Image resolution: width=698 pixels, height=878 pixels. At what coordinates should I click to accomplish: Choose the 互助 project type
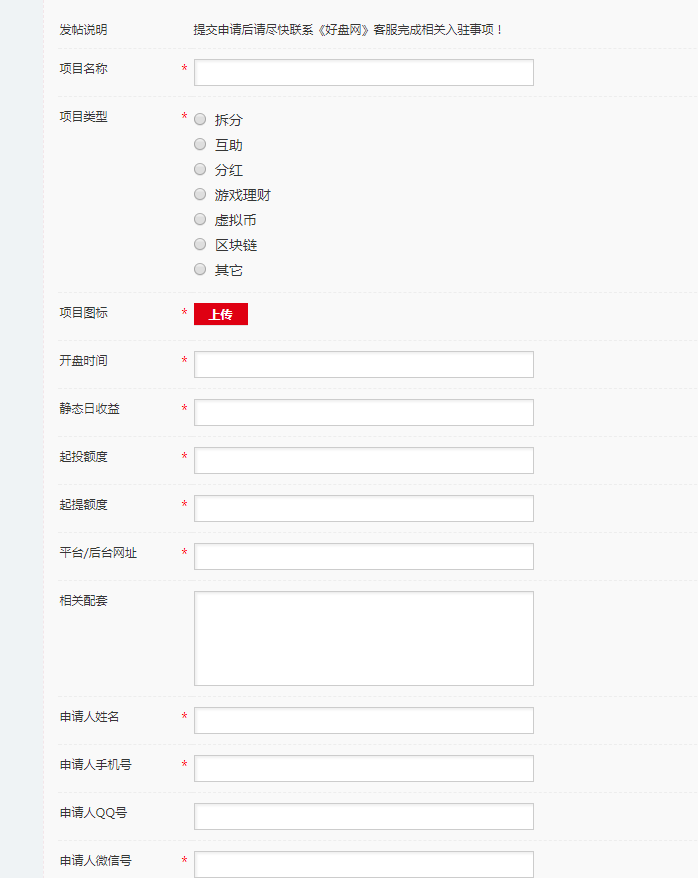click(200, 144)
